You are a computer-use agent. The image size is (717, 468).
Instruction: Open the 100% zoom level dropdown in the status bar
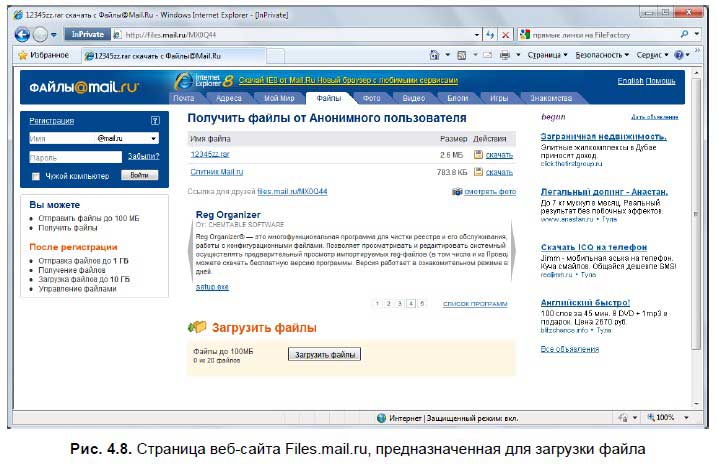(686, 417)
